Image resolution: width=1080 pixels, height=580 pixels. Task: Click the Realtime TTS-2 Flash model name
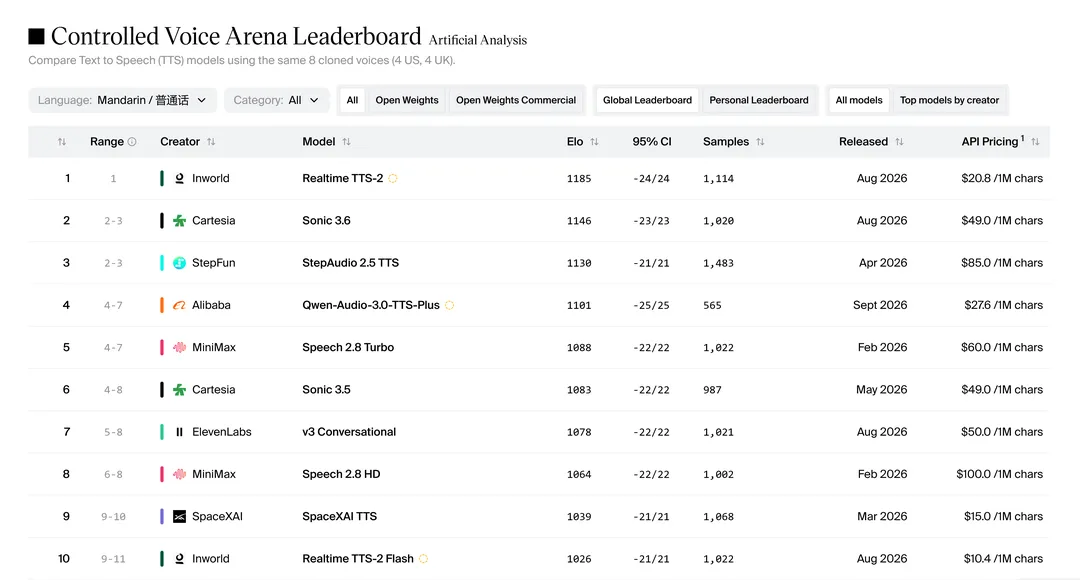pyautogui.click(x=358, y=559)
